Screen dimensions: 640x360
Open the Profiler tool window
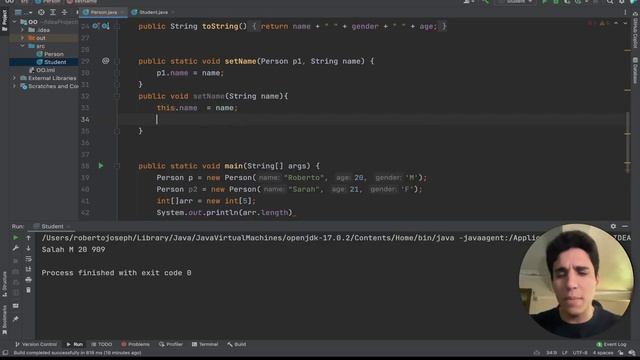point(171,344)
